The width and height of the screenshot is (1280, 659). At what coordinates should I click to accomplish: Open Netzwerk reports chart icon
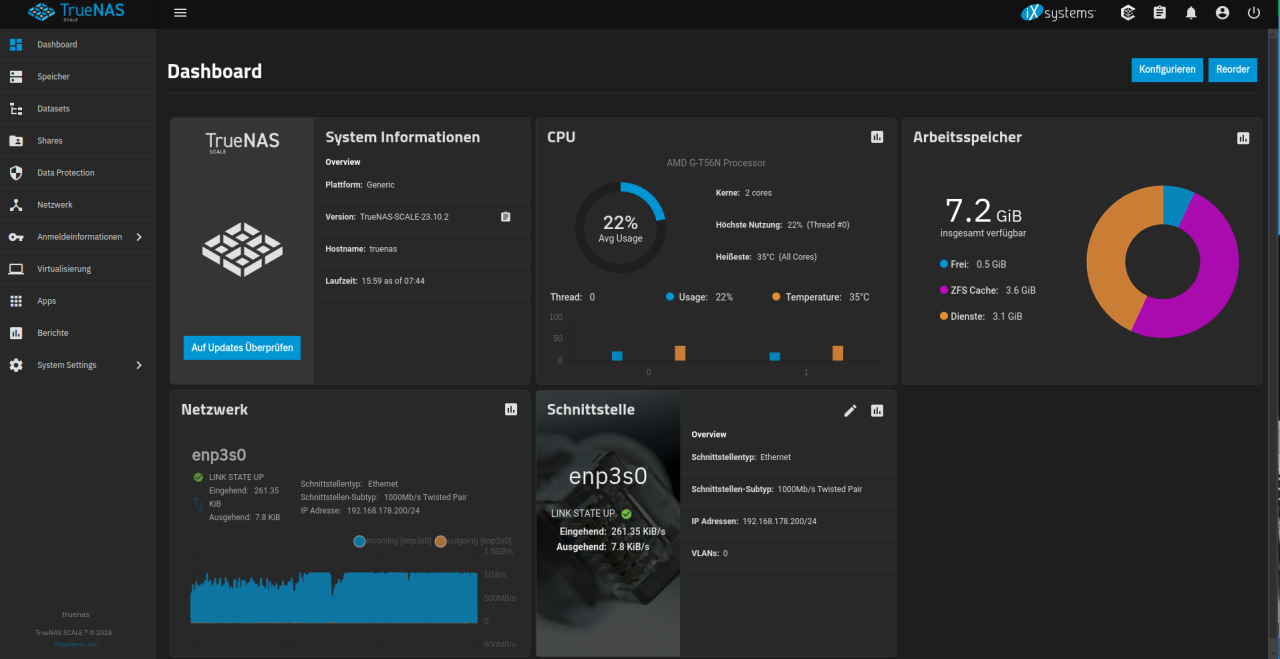pos(511,409)
